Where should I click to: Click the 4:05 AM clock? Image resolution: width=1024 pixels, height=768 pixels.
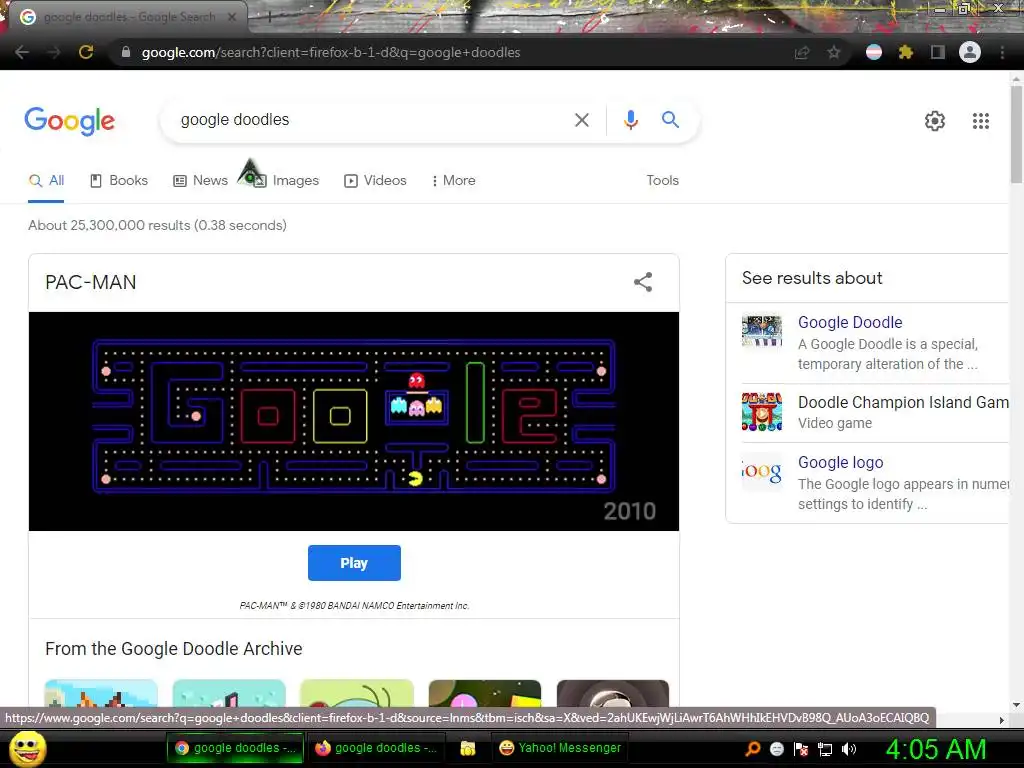[936, 749]
